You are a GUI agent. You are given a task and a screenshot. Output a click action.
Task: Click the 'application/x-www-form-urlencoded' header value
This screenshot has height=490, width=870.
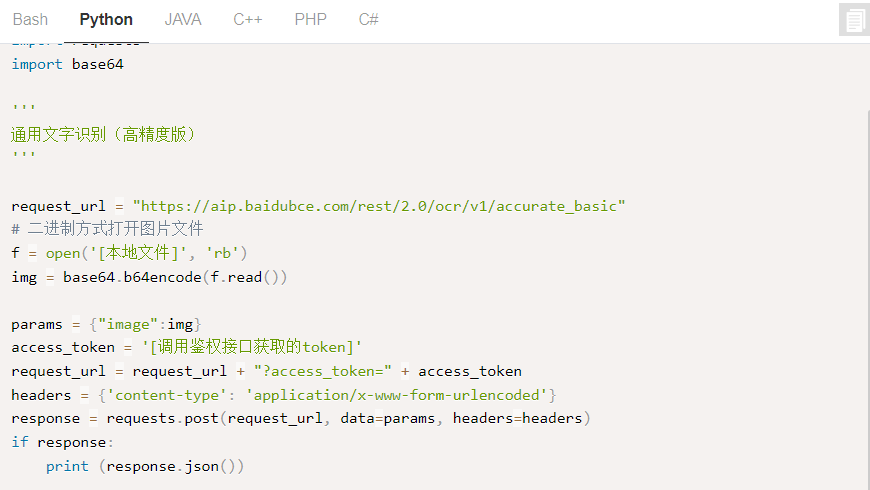coord(396,395)
